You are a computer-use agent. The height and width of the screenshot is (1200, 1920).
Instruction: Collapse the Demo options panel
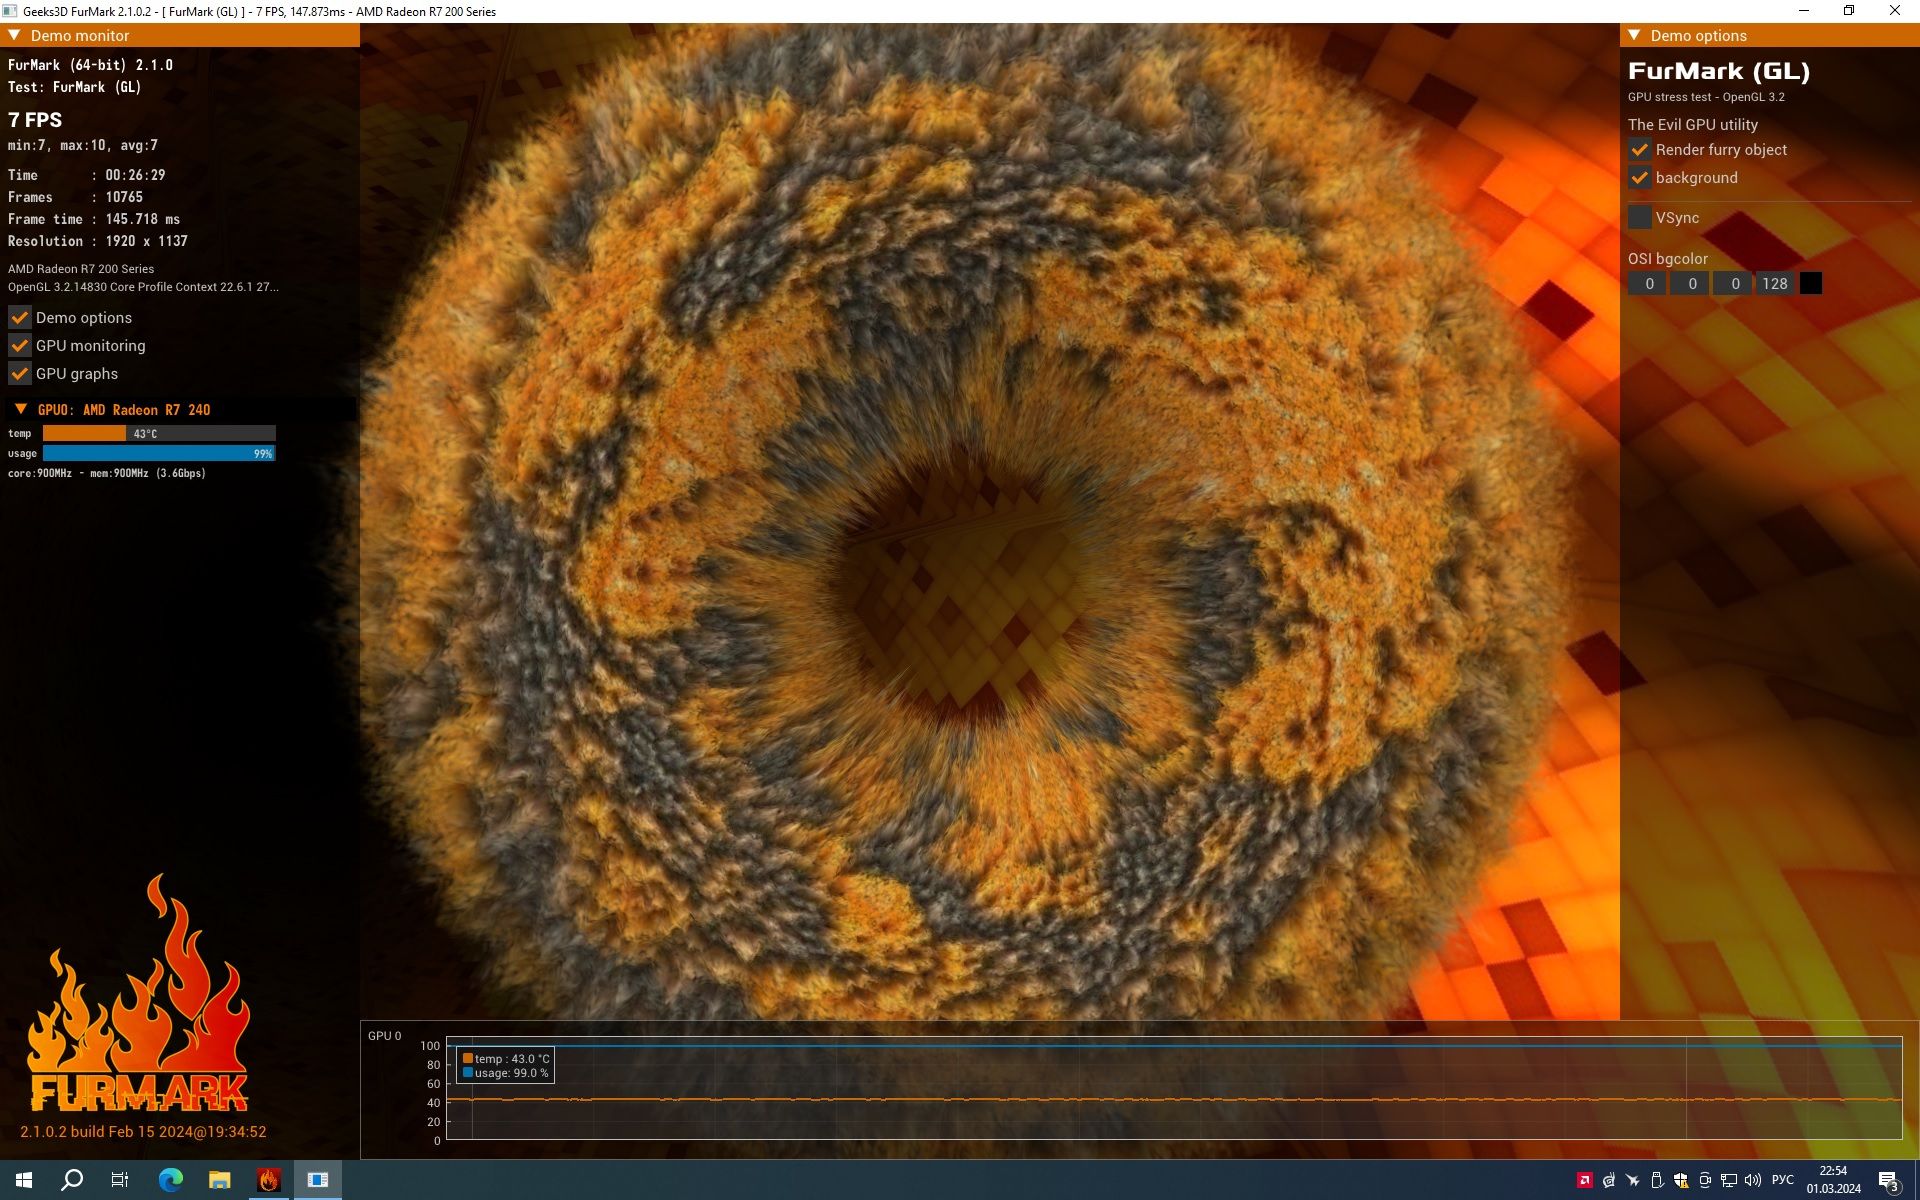1634,35
